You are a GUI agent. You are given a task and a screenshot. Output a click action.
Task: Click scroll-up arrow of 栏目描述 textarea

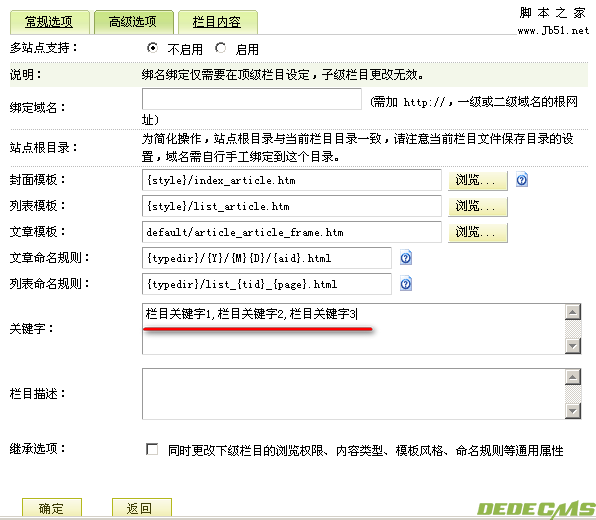[573, 377]
